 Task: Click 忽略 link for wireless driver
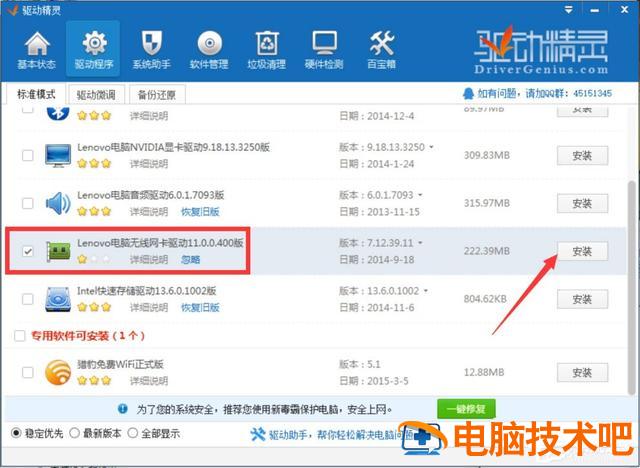(x=190, y=260)
